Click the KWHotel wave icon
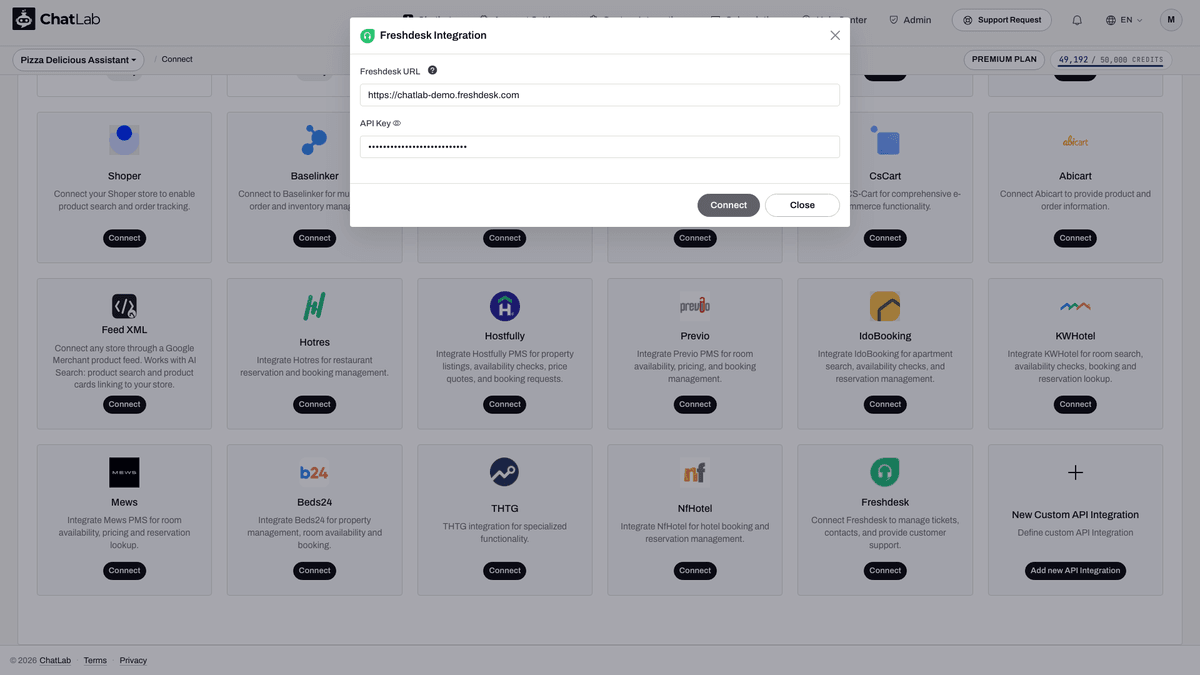Screen dimensions: 1200x675 (1075, 306)
